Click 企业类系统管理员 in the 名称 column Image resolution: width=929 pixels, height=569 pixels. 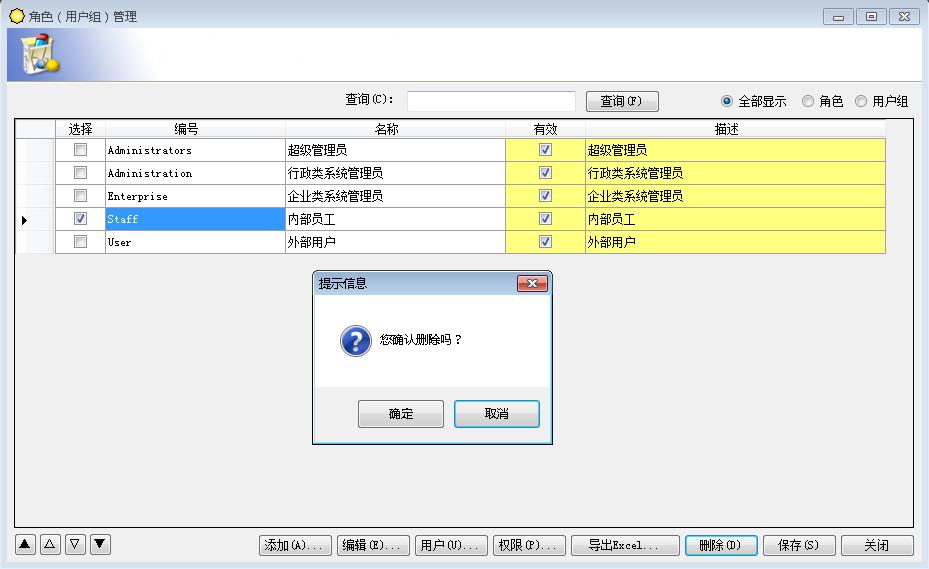(395, 196)
